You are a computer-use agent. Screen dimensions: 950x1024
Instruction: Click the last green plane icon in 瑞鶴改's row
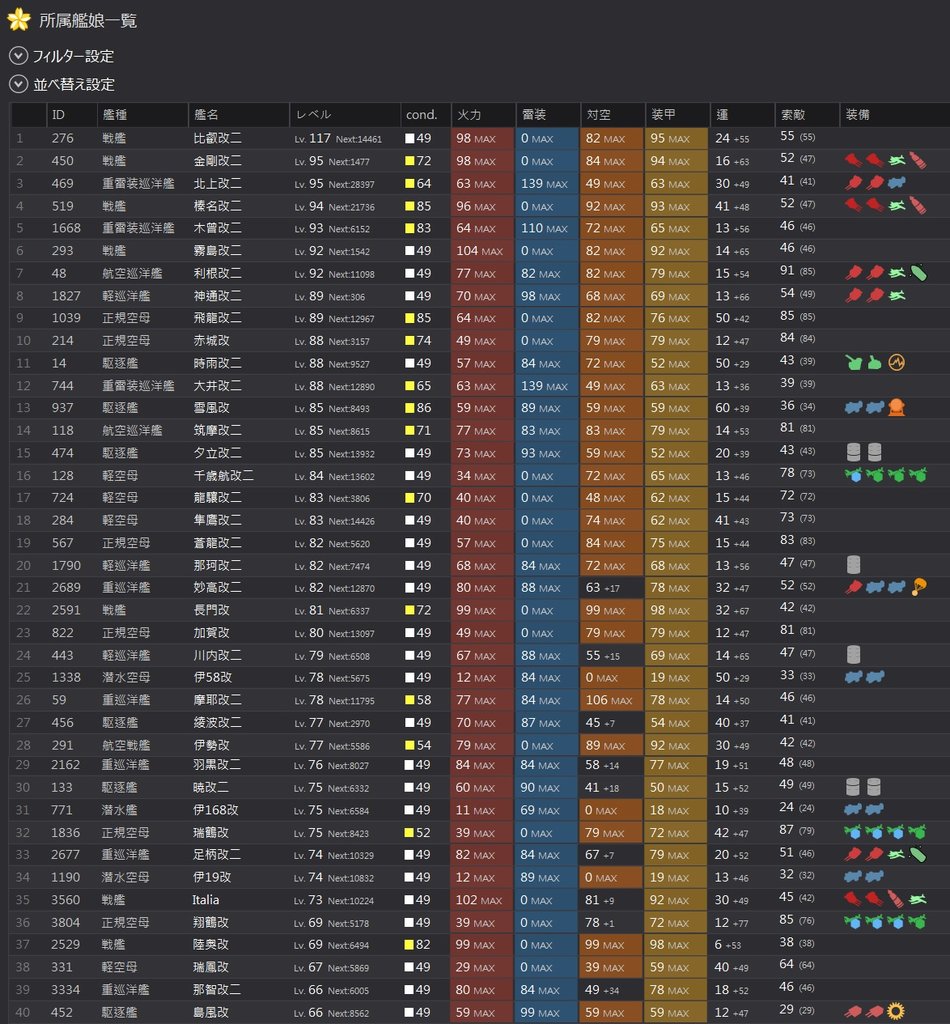(x=917, y=831)
